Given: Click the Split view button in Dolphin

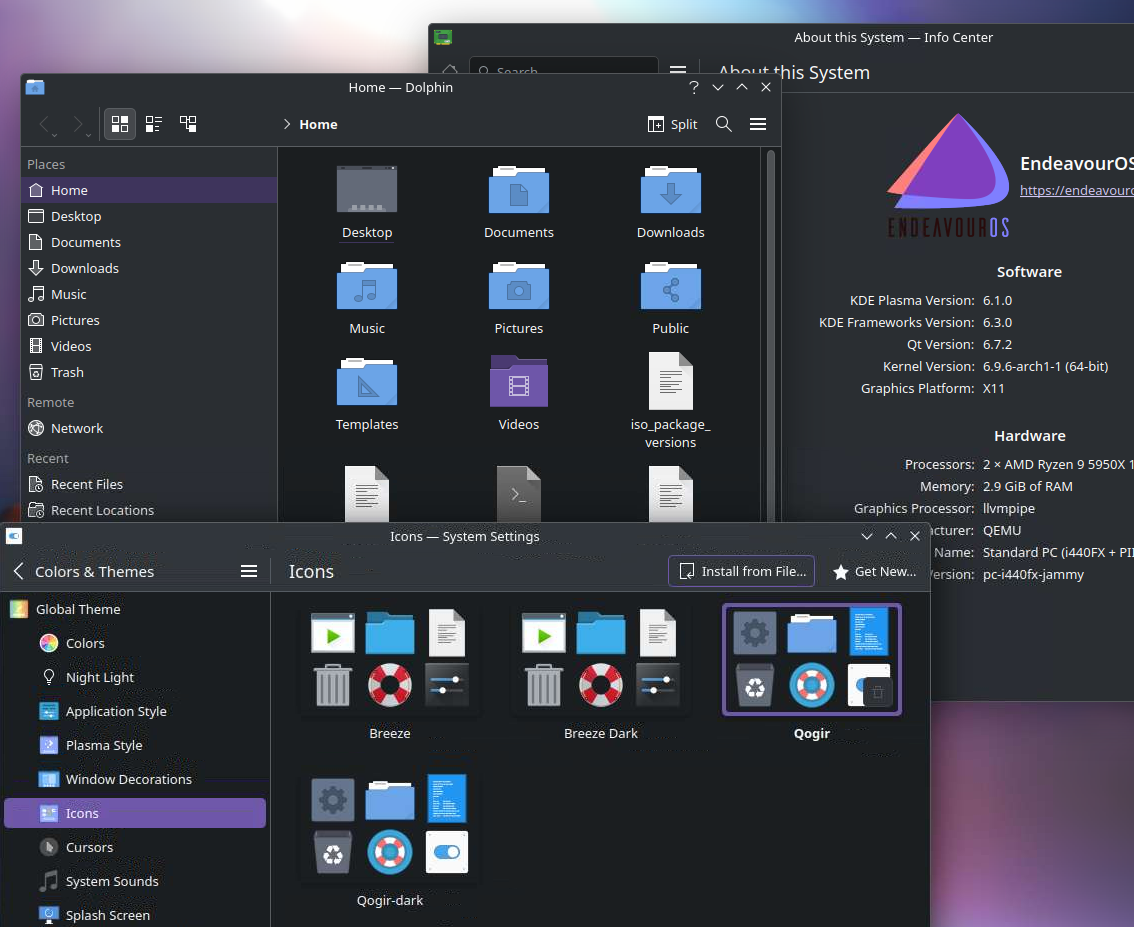Looking at the screenshot, I should [x=673, y=124].
